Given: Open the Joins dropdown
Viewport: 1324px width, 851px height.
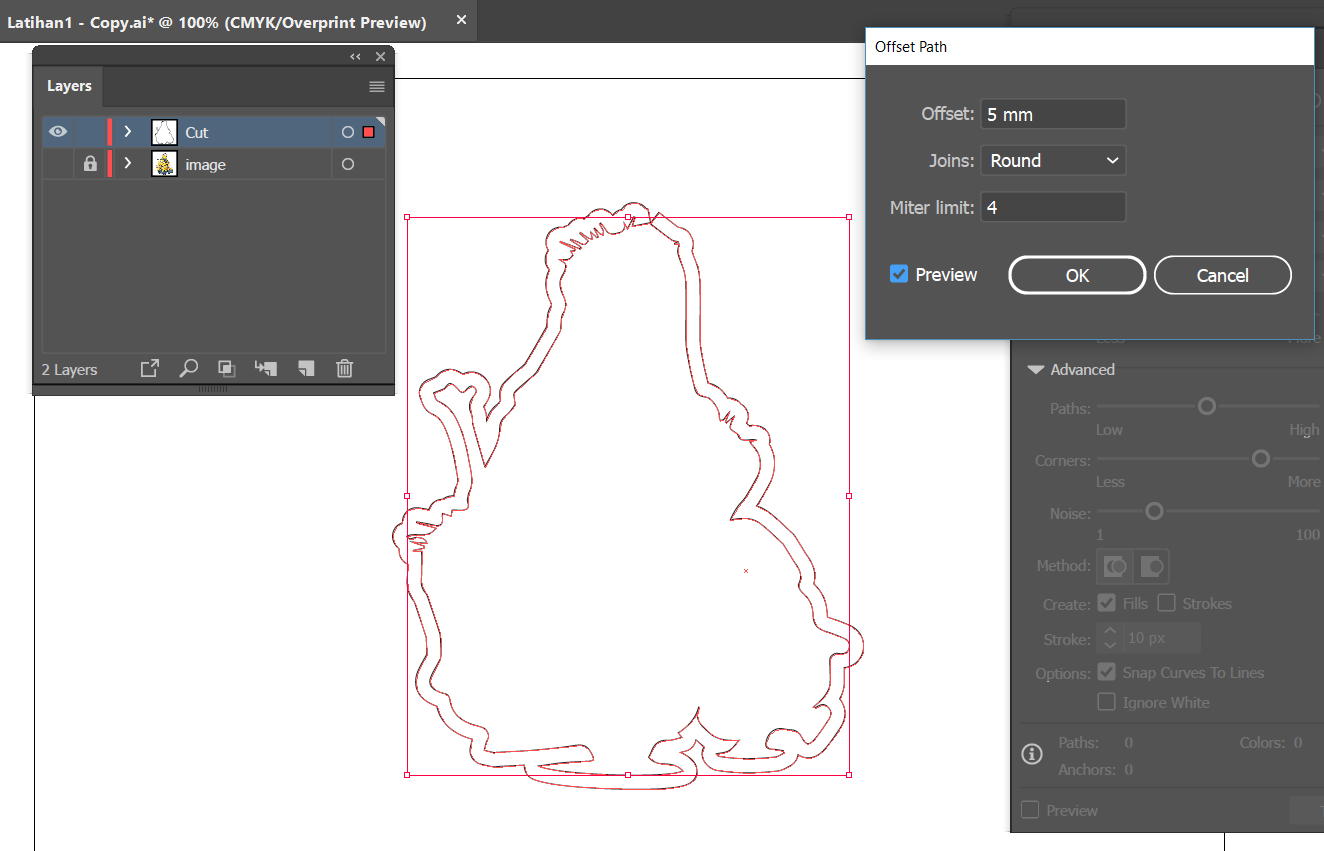Looking at the screenshot, I should tap(1053, 160).
